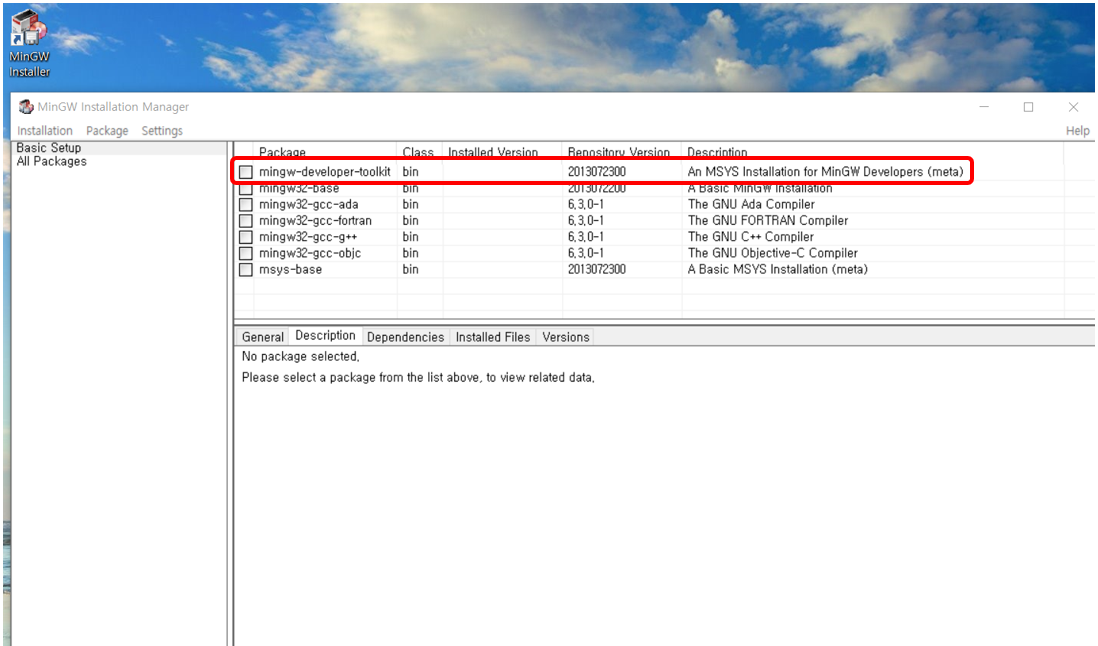Click the MinGW Installation Manager title bar icon
Screen dimensions: 1098x646
[x=26, y=106]
